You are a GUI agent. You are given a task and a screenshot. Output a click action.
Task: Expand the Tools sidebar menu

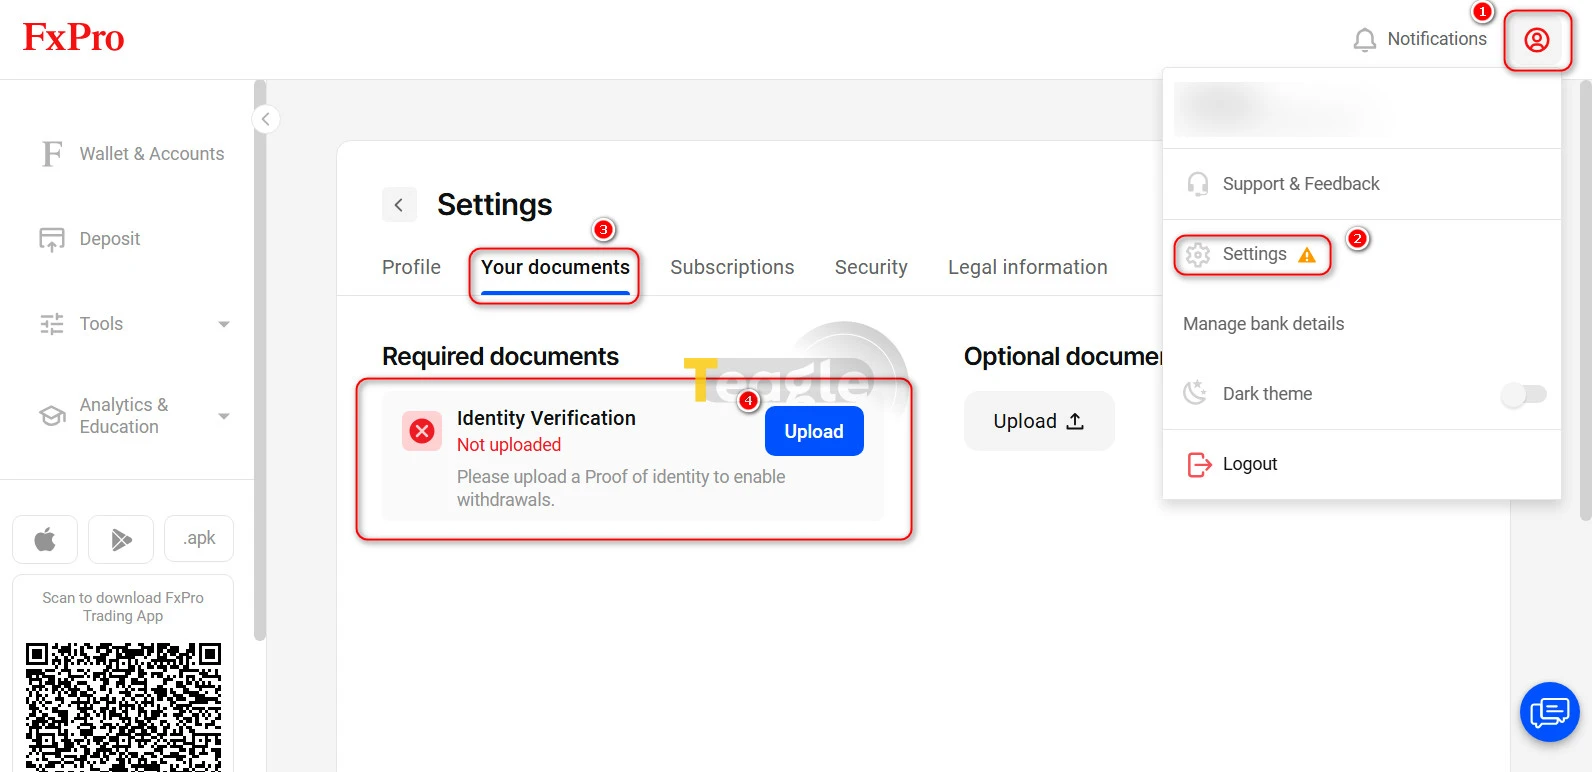click(x=224, y=324)
